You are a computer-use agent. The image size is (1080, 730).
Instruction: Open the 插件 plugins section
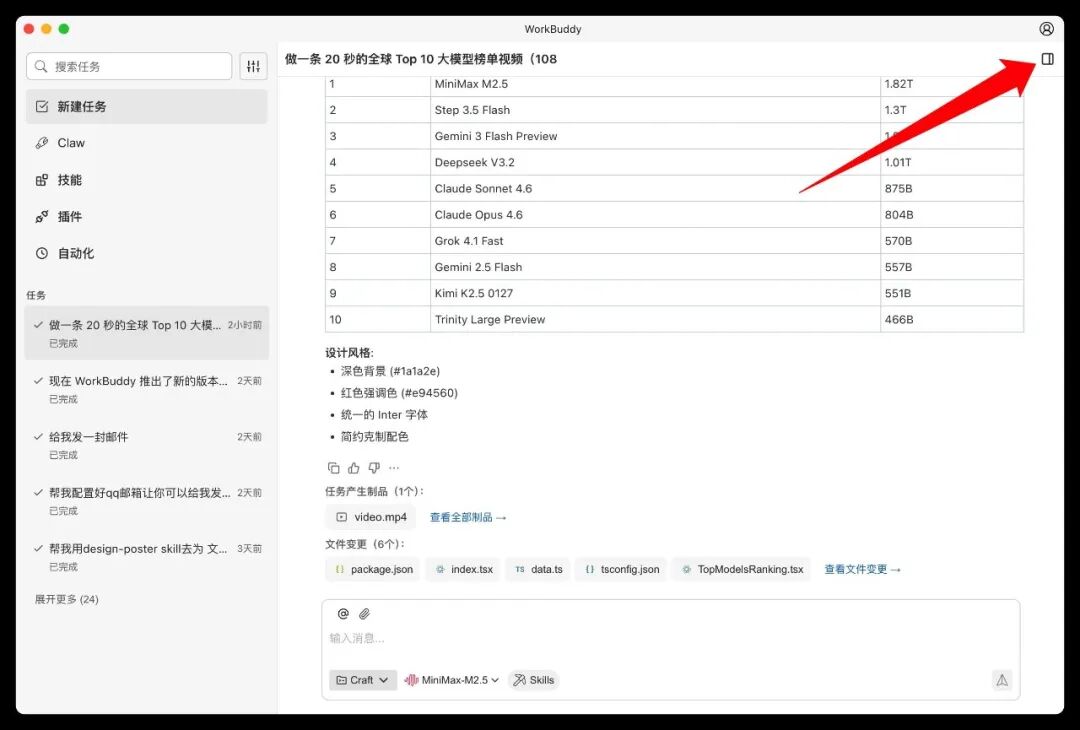click(x=147, y=216)
